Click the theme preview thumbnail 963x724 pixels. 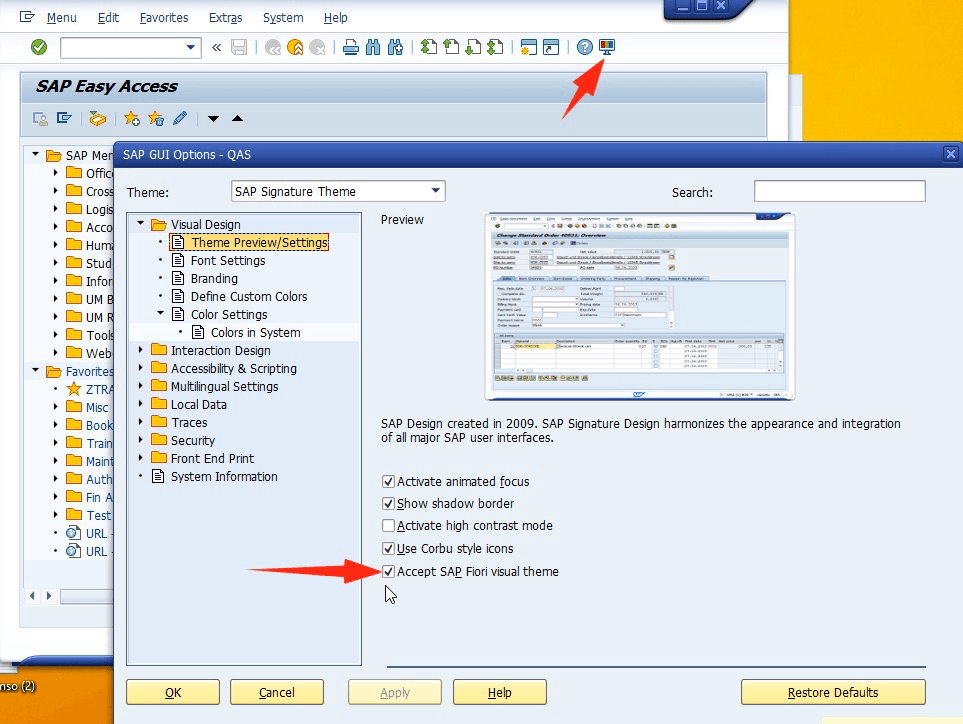pos(639,306)
